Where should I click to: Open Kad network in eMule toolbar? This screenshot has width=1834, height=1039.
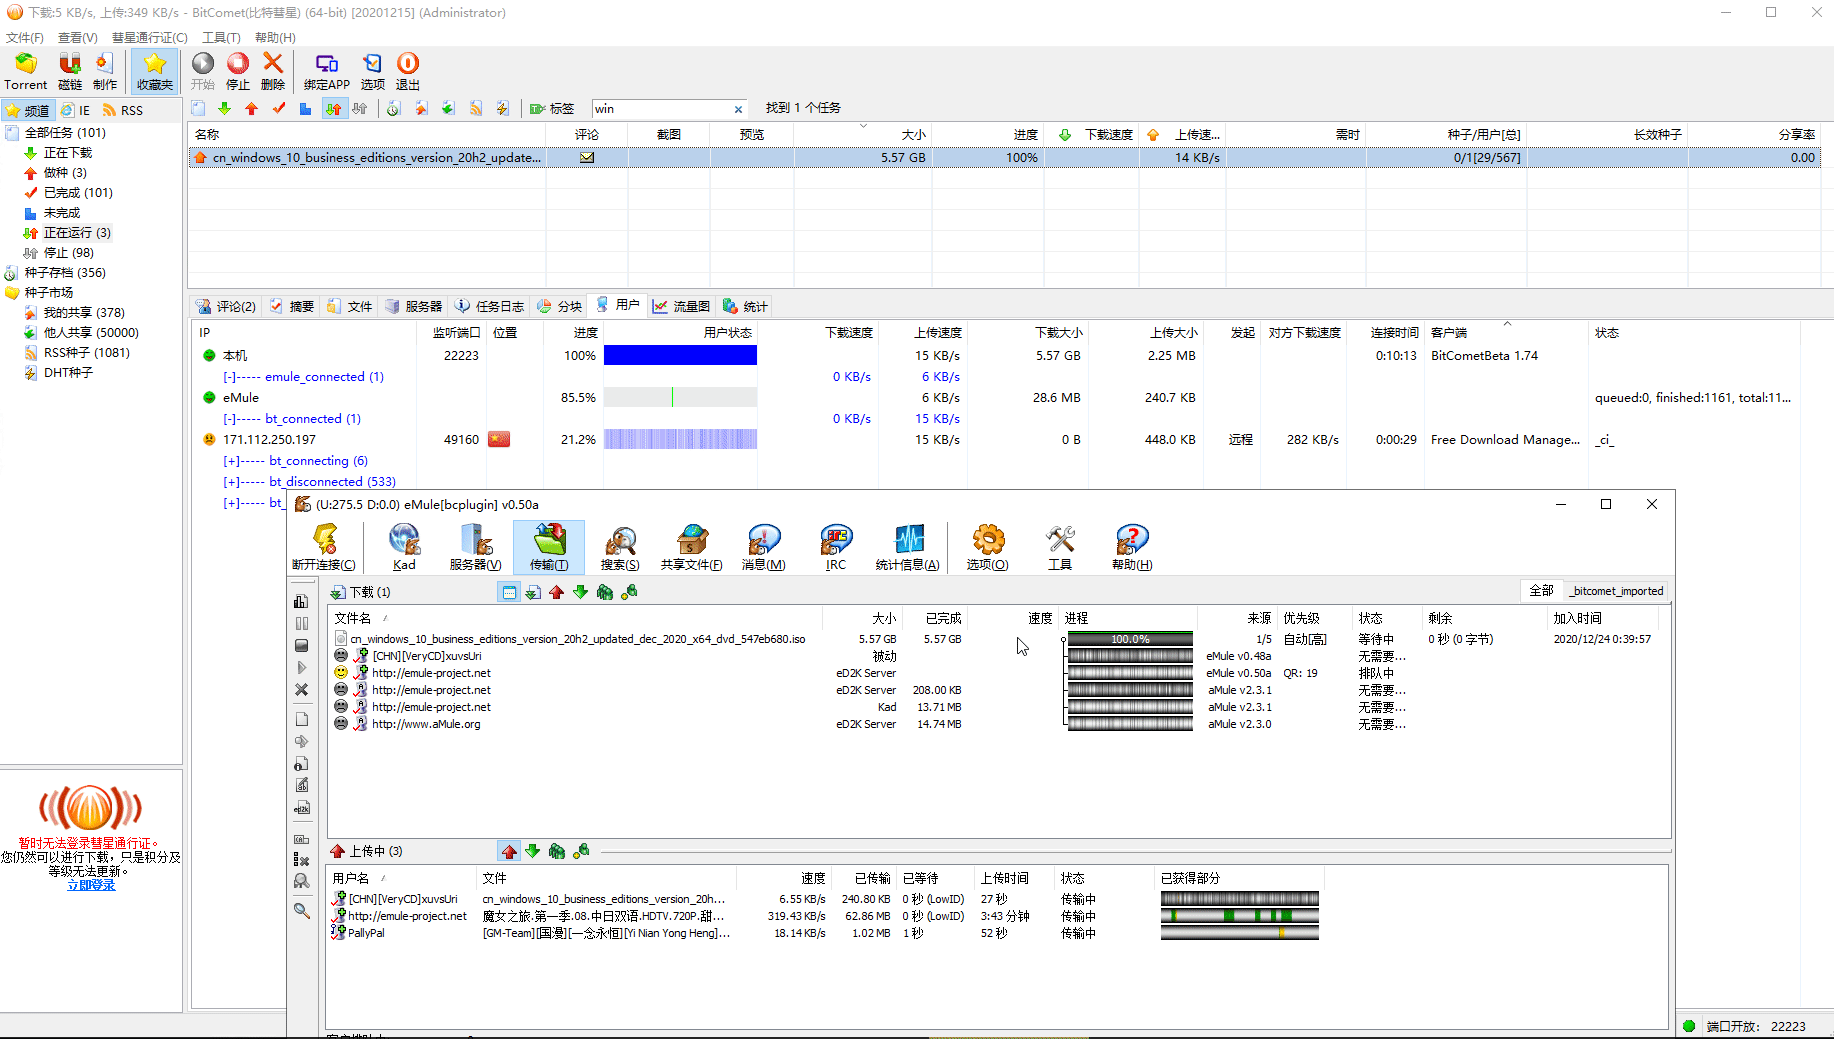pos(404,547)
